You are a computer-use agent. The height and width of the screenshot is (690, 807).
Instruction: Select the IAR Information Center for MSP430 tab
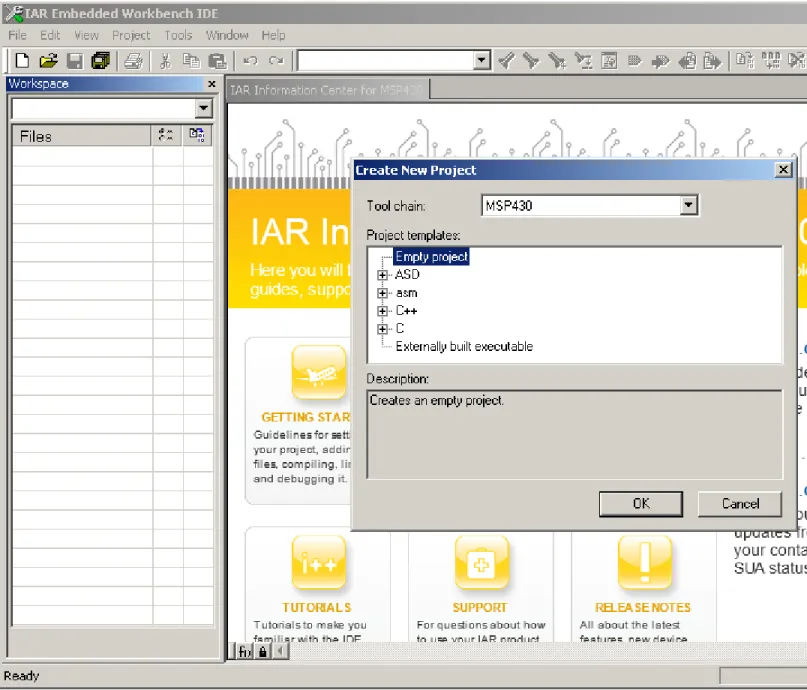(x=327, y=90)
